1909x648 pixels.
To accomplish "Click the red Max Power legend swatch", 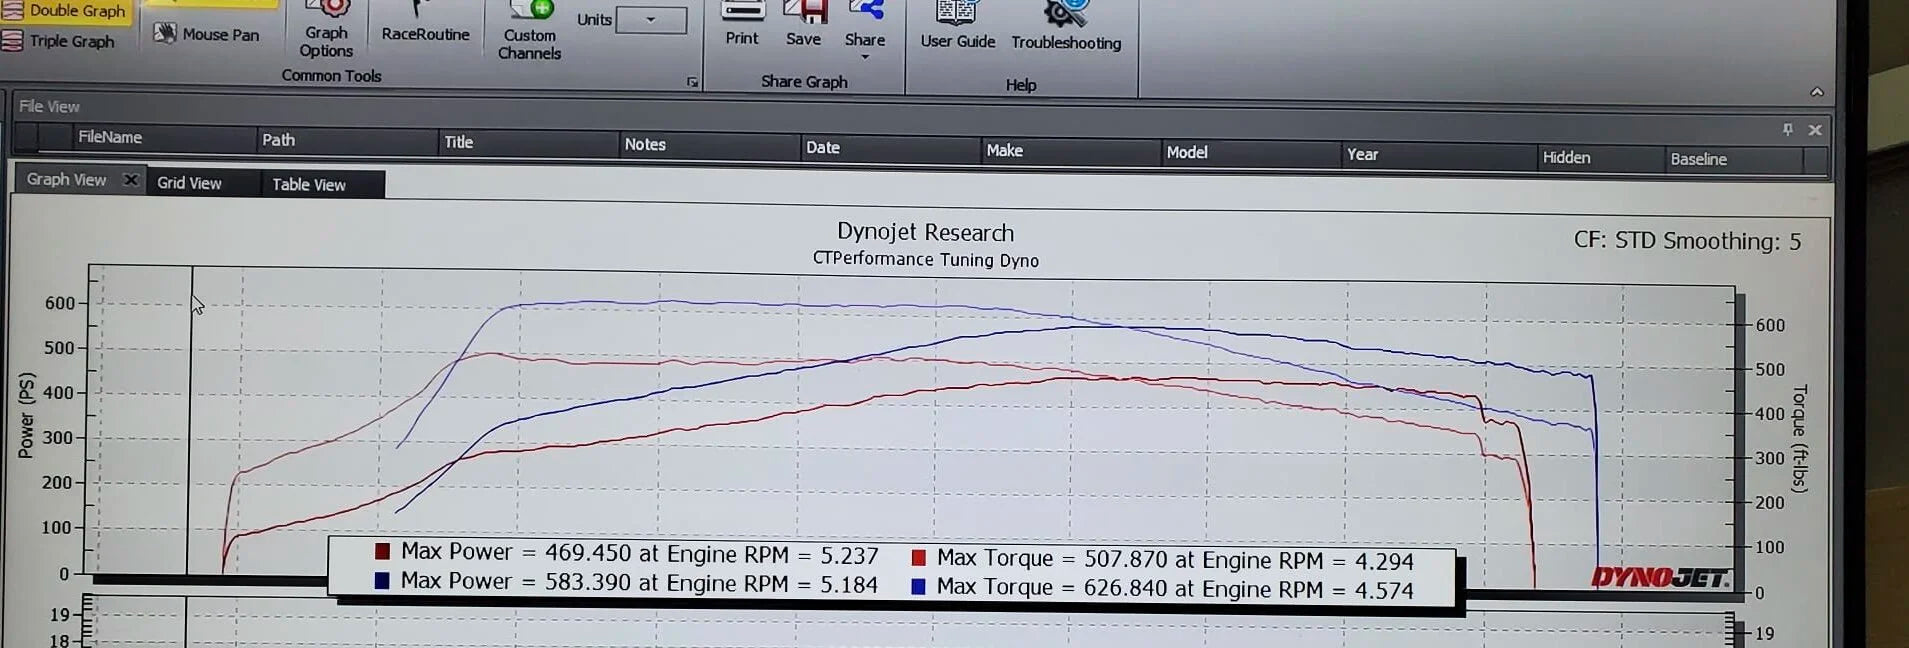I will point(382,551).
